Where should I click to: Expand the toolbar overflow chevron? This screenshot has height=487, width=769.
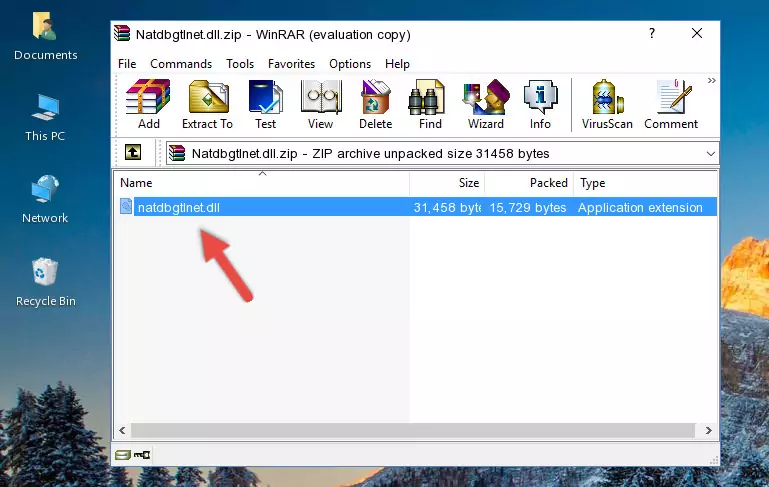pos(712,80)
